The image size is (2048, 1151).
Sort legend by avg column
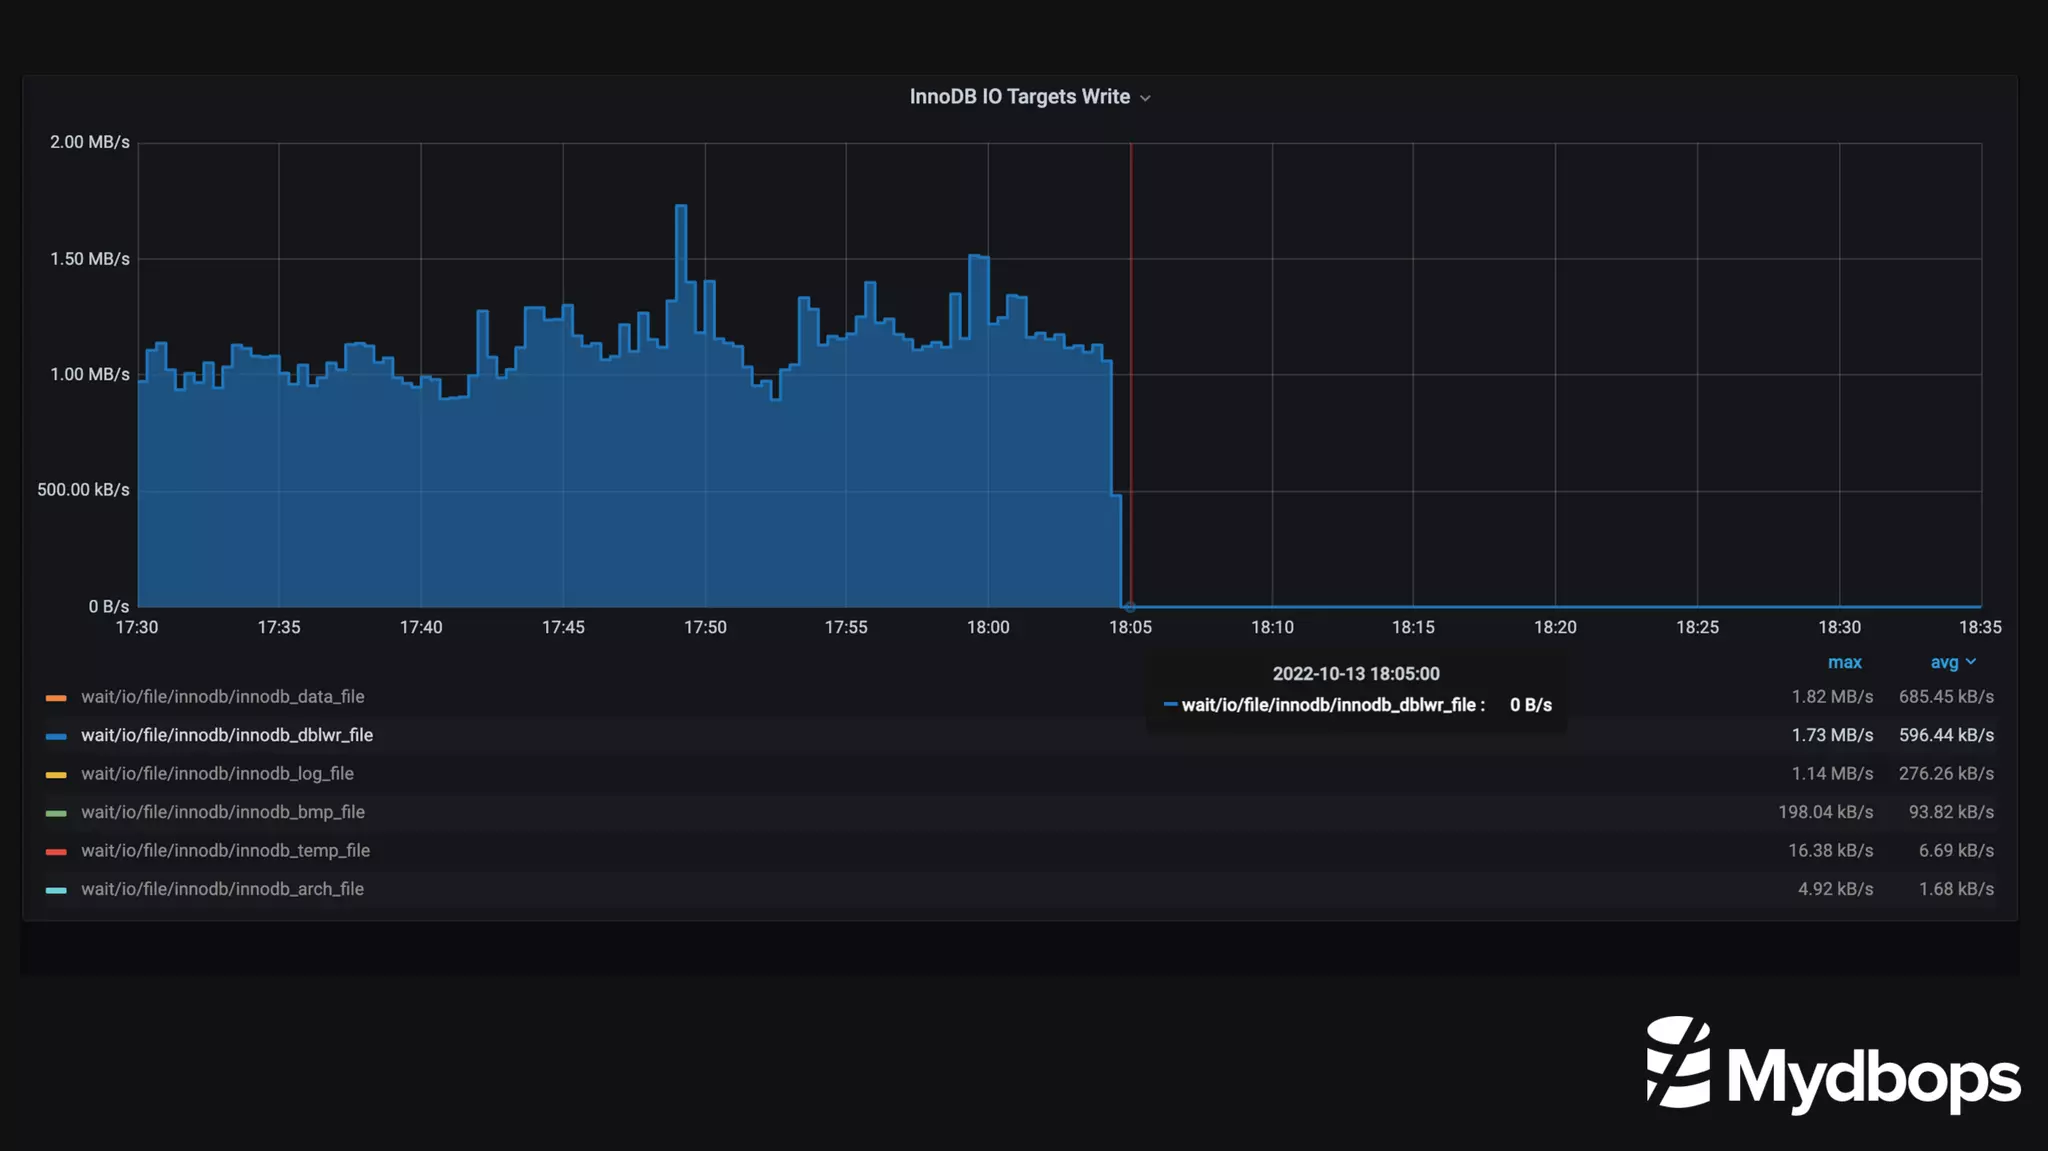1943,662
